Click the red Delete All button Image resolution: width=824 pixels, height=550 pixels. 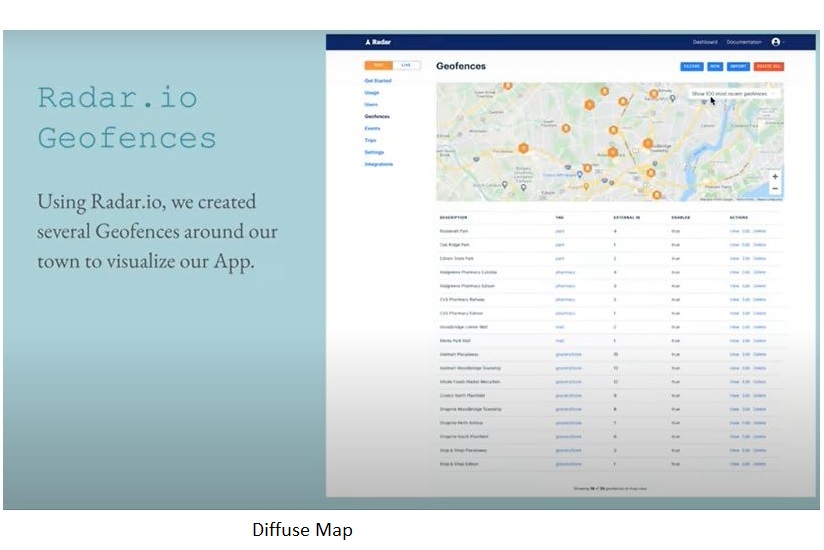click(770, 66)
